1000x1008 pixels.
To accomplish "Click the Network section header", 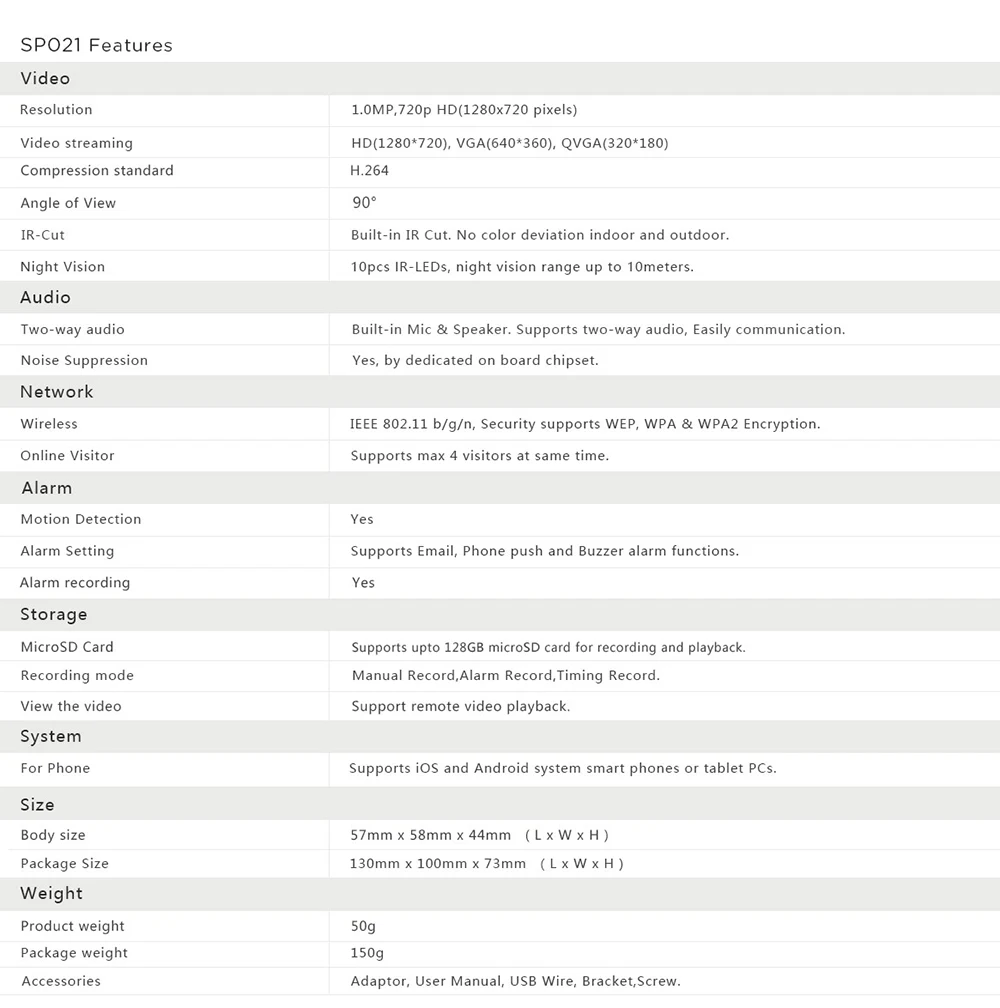I will [x=57, y=392].
